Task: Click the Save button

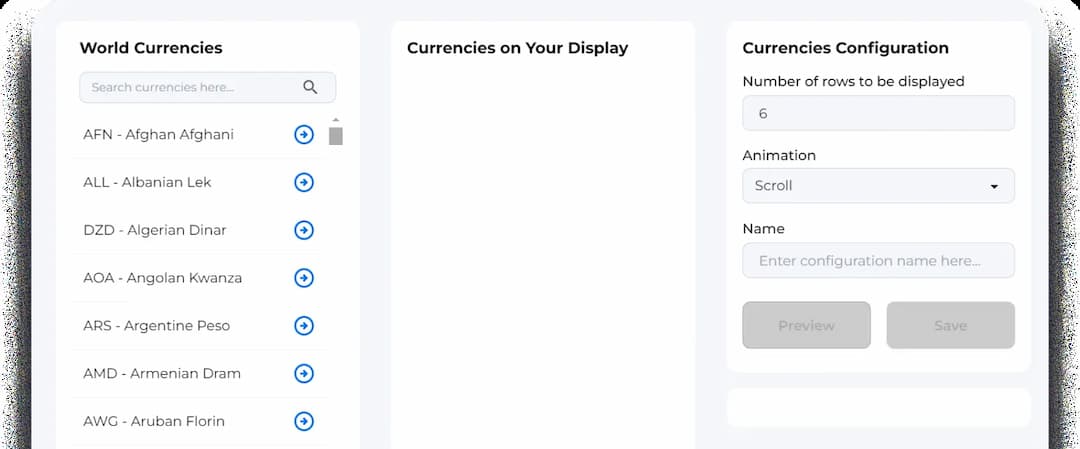Action: [951, 325]
